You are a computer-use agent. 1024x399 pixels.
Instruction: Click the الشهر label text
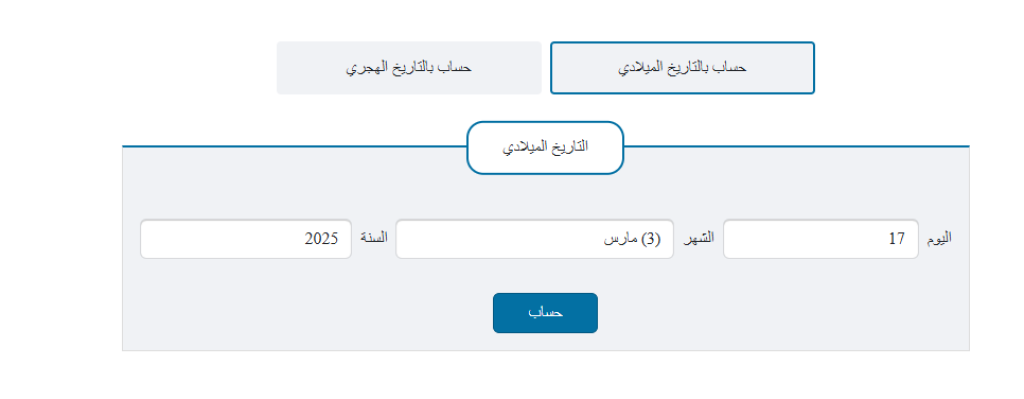pyautogui.click(x=699, y=238)
